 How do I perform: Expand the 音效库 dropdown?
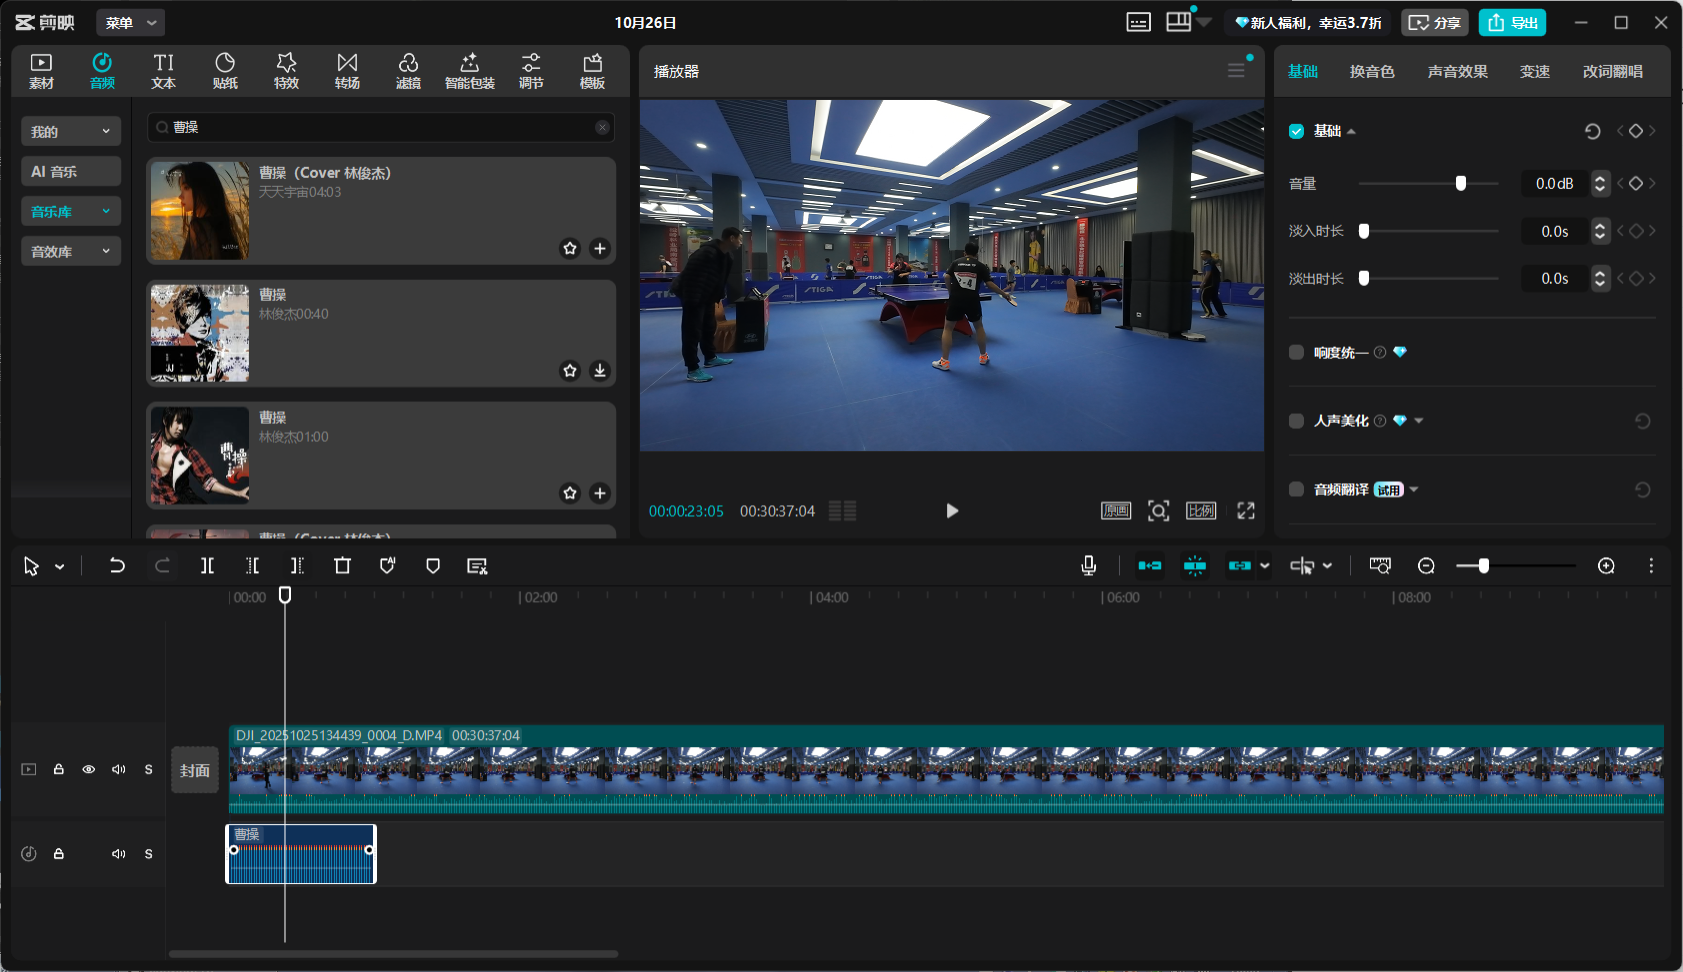[x=70, y=251]
